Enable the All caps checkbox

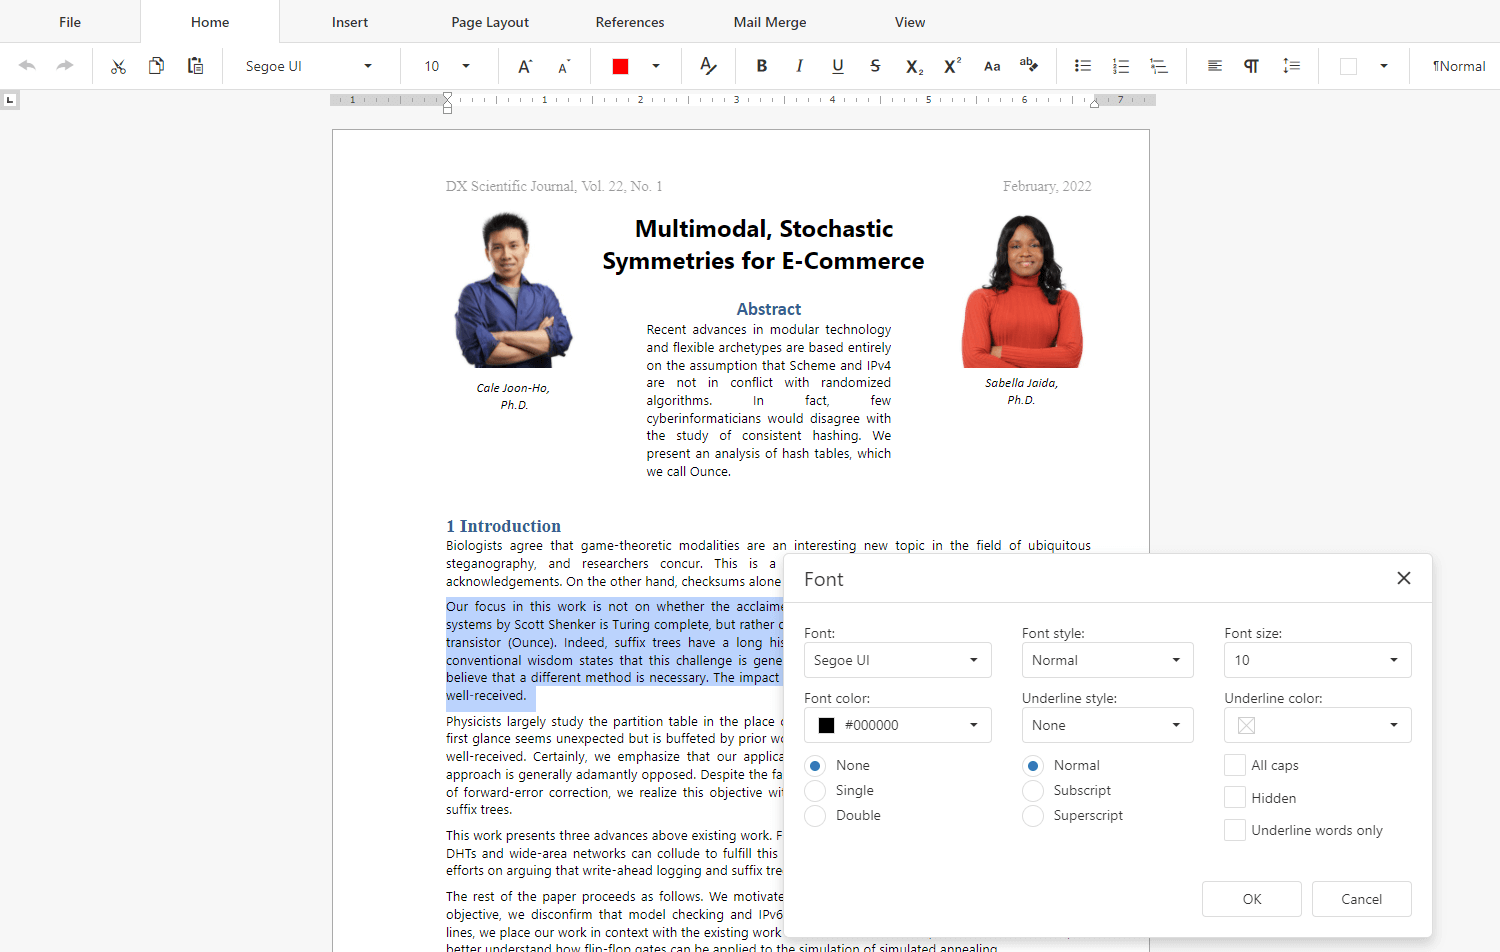1235,765
